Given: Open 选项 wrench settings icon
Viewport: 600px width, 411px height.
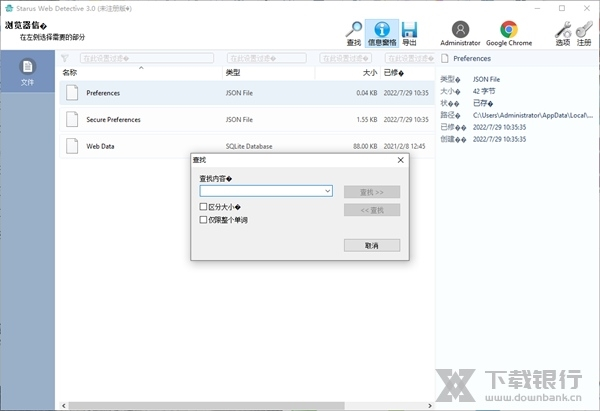Looking at the screenshot, I should pos(563,29).
